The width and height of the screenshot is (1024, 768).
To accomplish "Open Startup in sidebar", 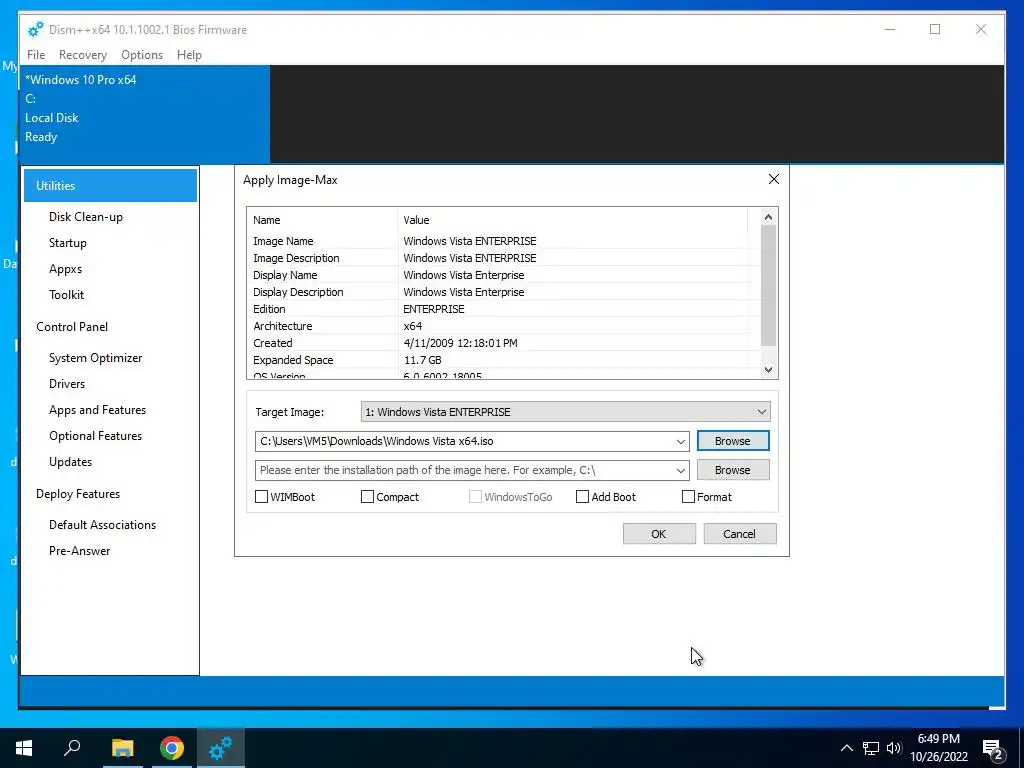I will [68, 243].
